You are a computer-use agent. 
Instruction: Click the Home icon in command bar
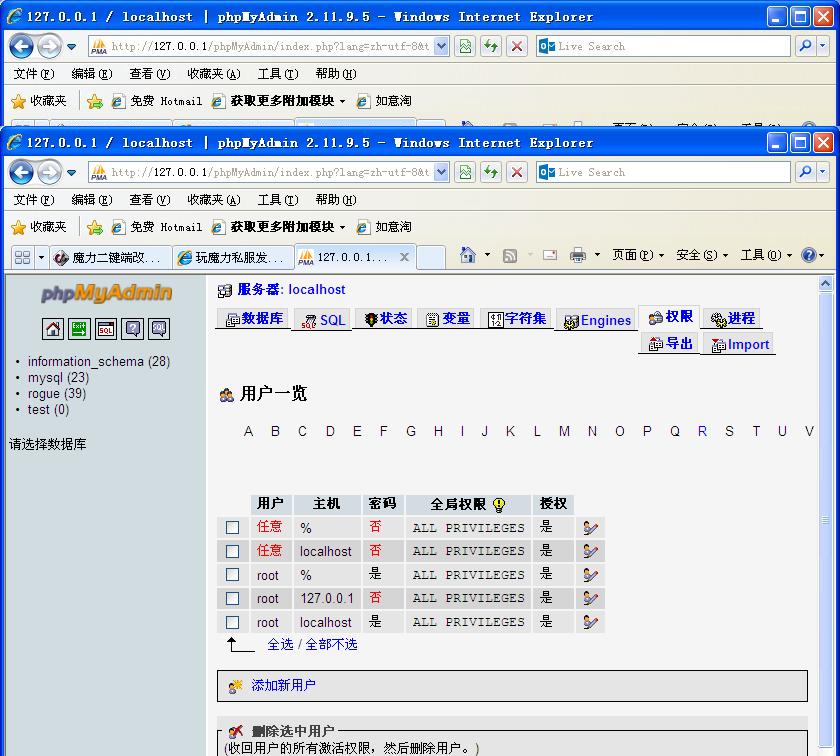[x=468, y=255]
